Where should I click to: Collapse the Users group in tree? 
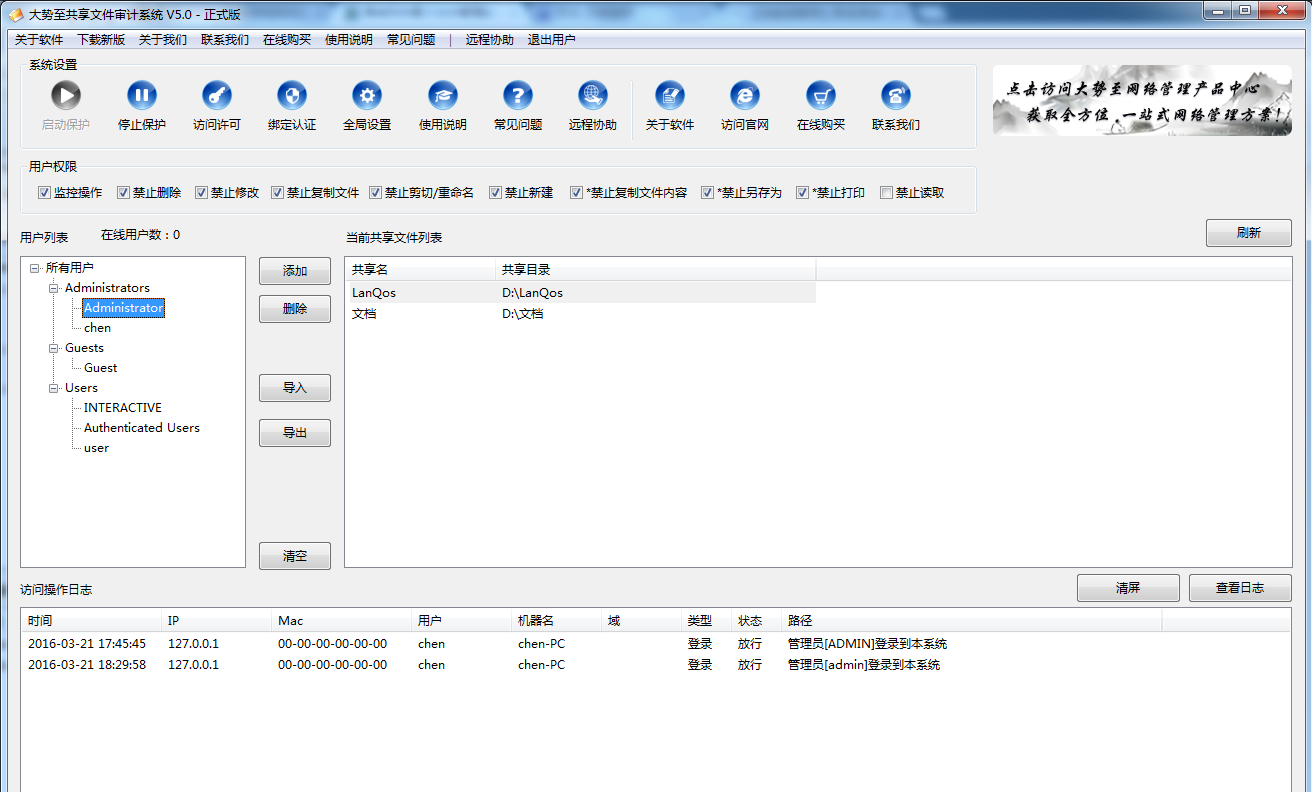click(x=54, y=388)
